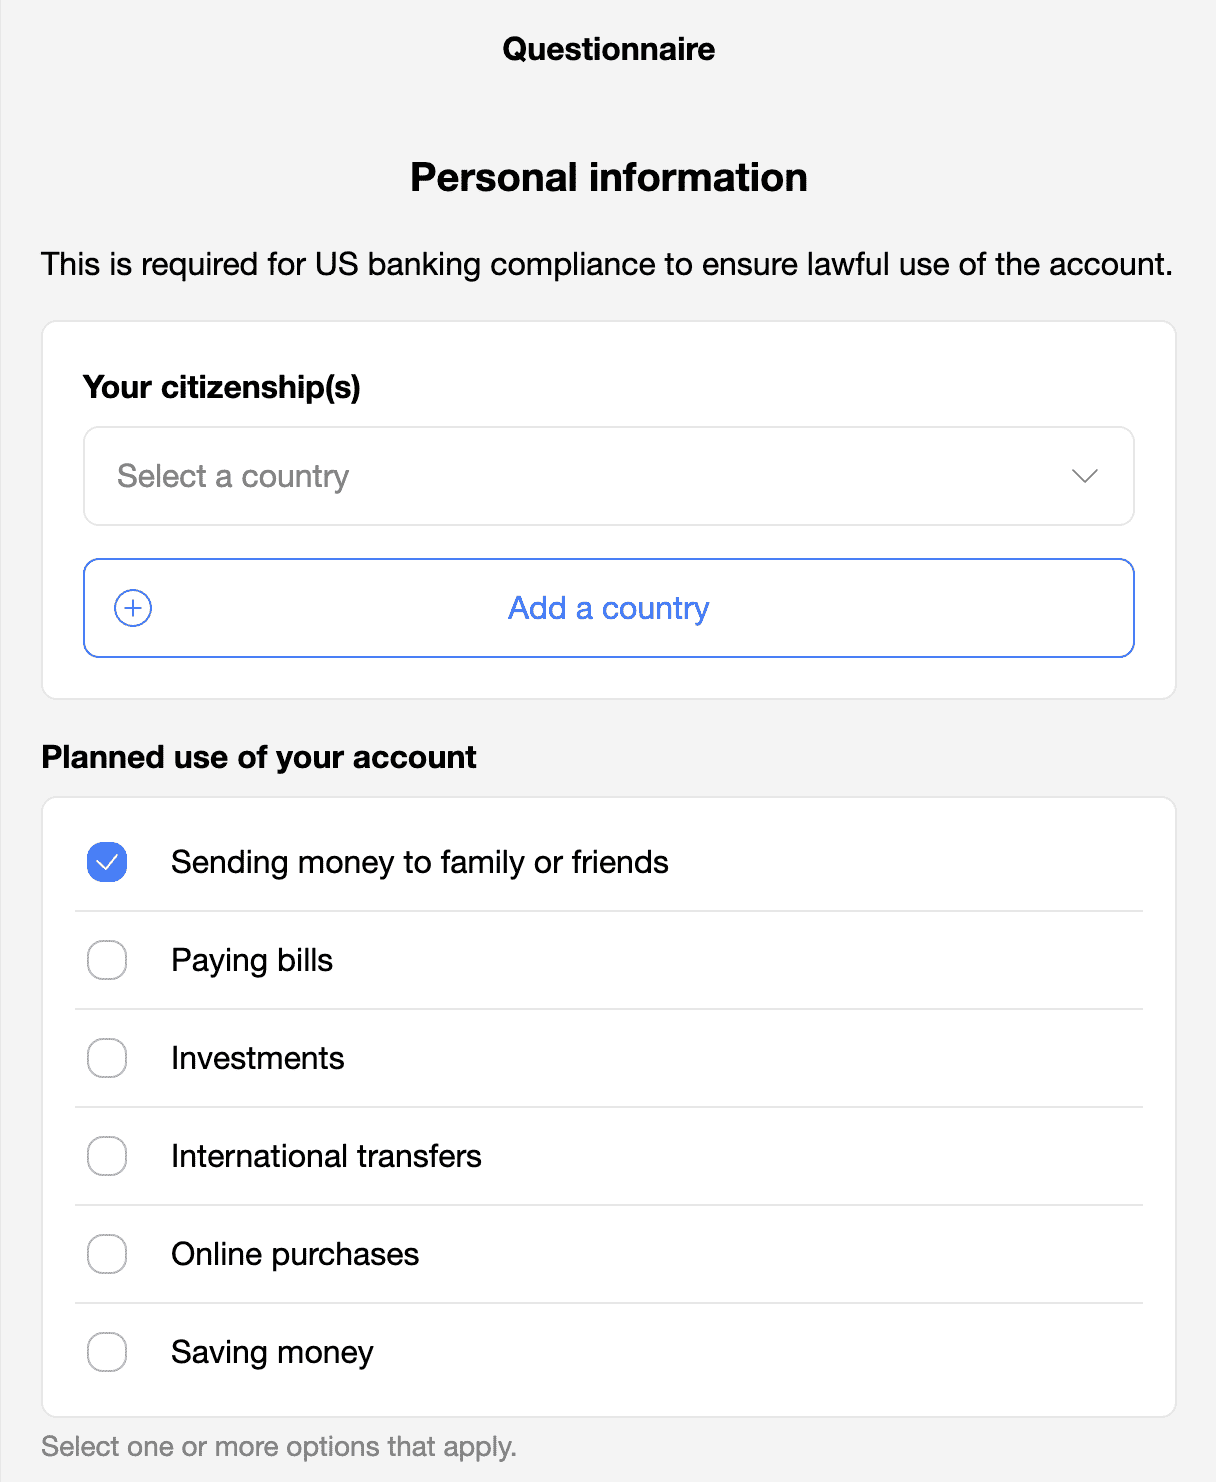
Task: Click the plus circle icon
Action: (133, 608)
